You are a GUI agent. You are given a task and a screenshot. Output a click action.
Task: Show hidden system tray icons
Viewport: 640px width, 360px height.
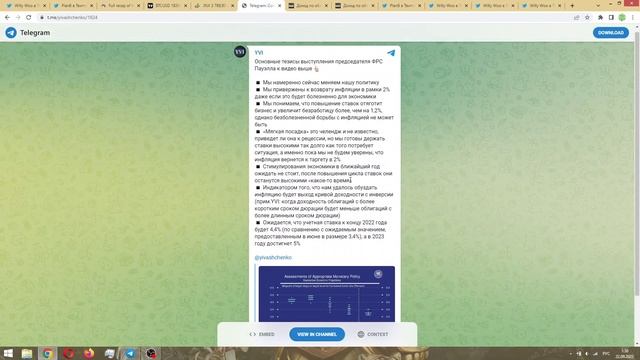pos(571,353)
